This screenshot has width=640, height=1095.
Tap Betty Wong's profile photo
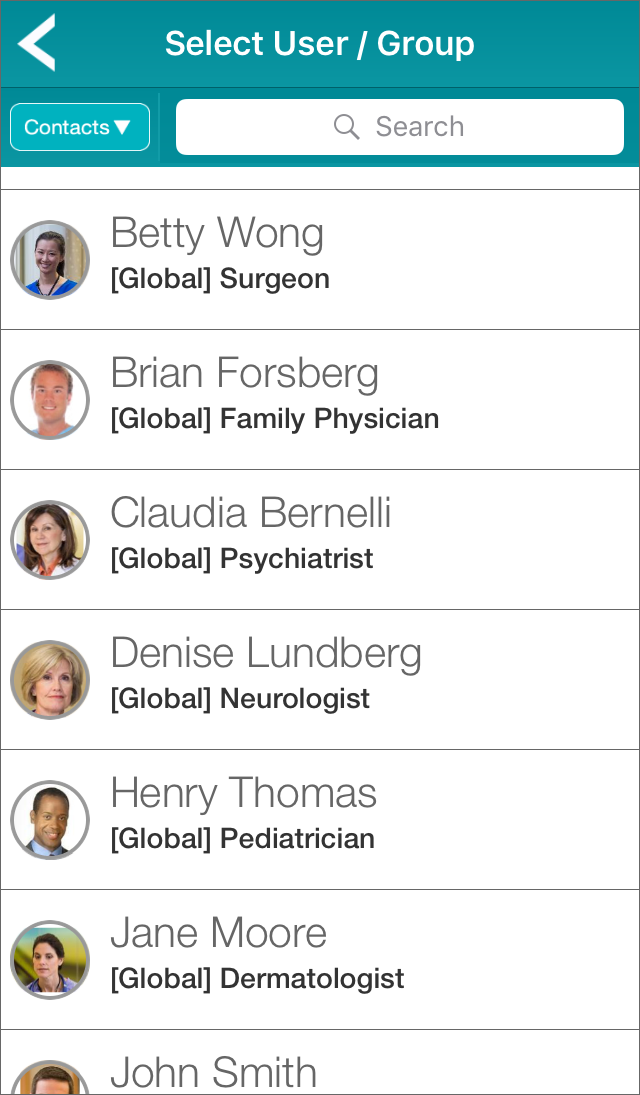point(50,260)
